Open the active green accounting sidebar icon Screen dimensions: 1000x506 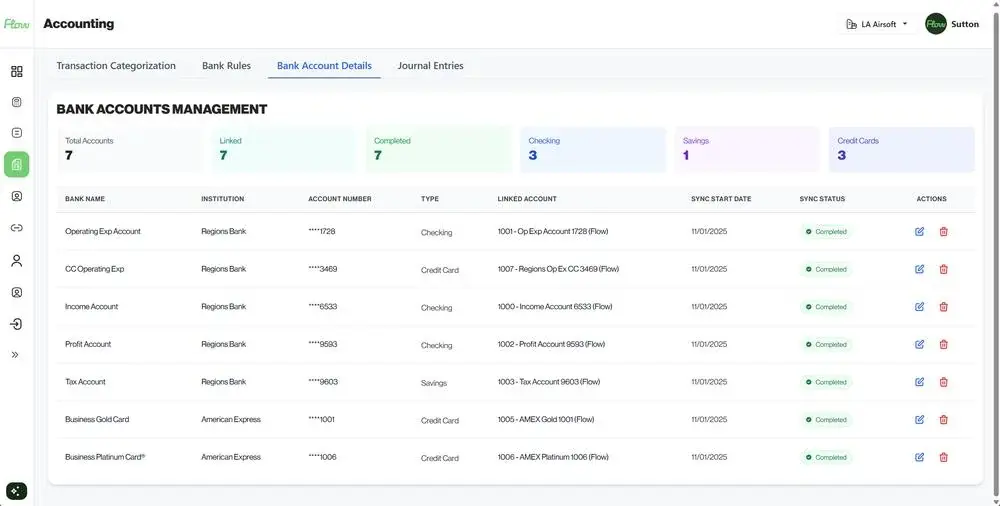point(17,165)
